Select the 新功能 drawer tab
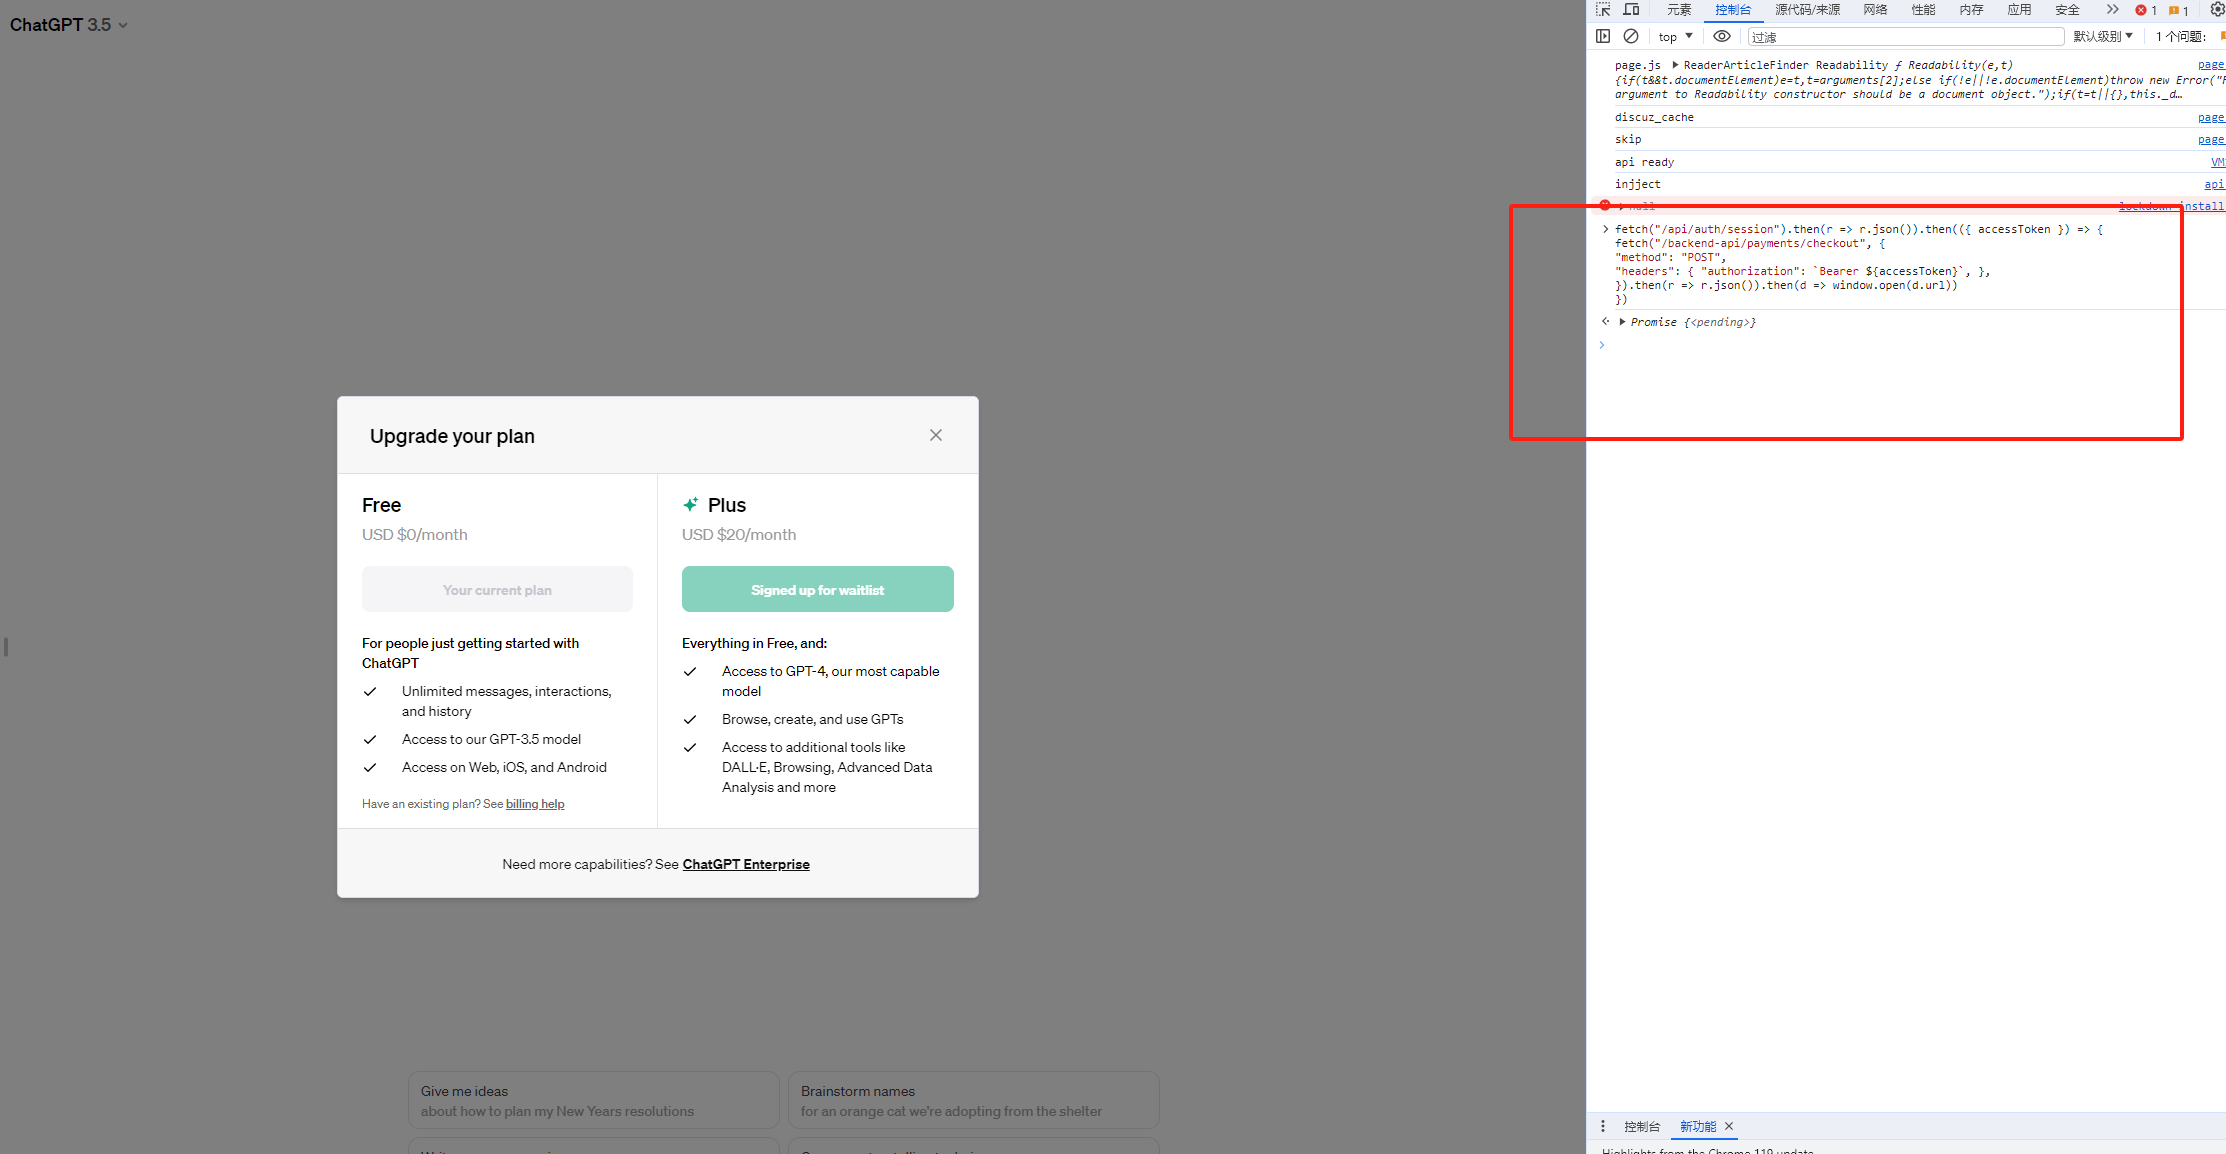Viewport: 2226px width, 1154px height. [x=1697, y=1127]
